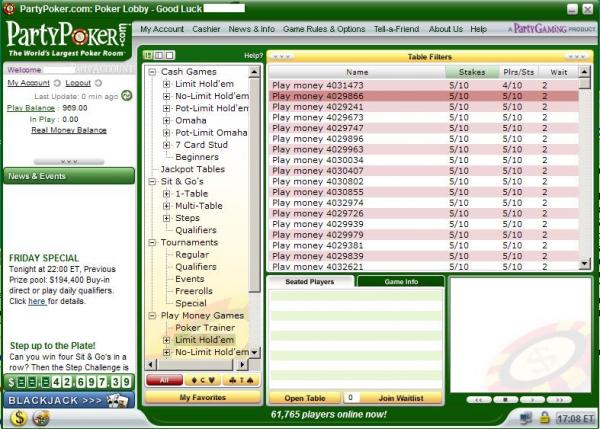Expand the 7 Card Stud node

(x=166, y=145)
